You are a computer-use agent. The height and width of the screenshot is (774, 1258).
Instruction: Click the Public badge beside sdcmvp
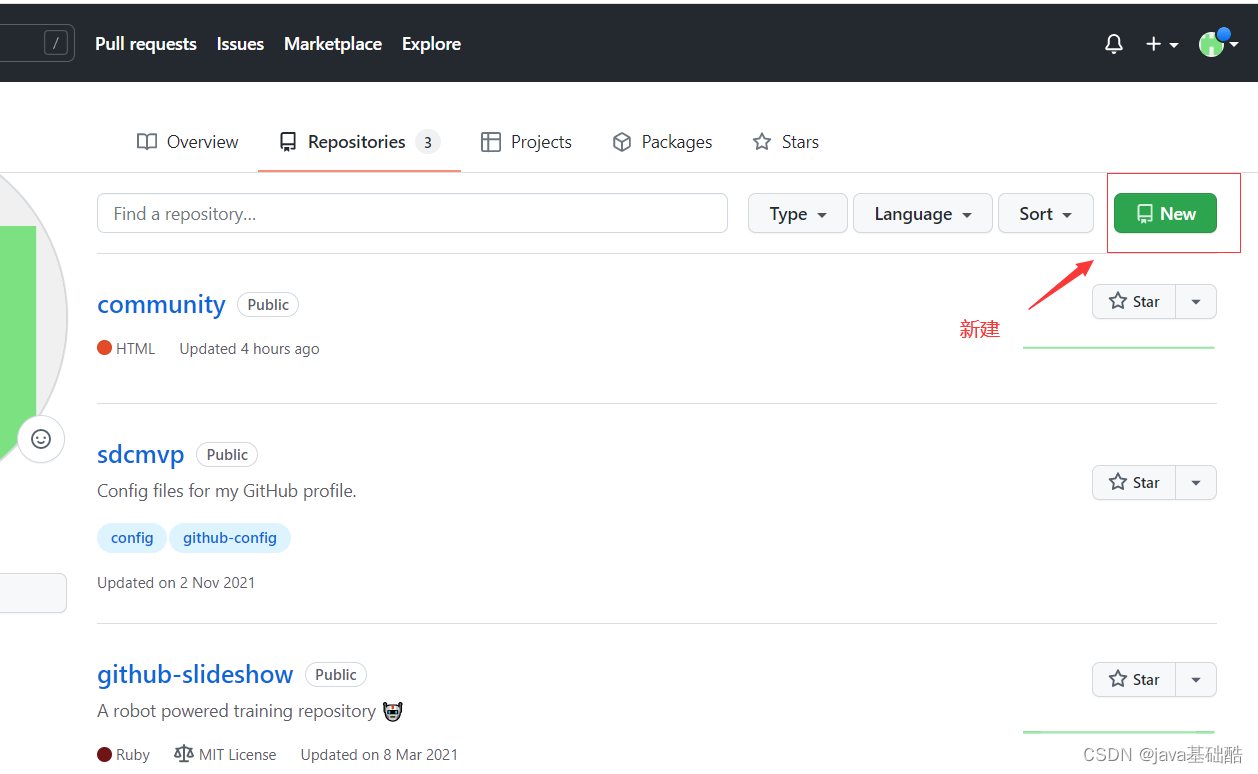(x=227, y=454)
